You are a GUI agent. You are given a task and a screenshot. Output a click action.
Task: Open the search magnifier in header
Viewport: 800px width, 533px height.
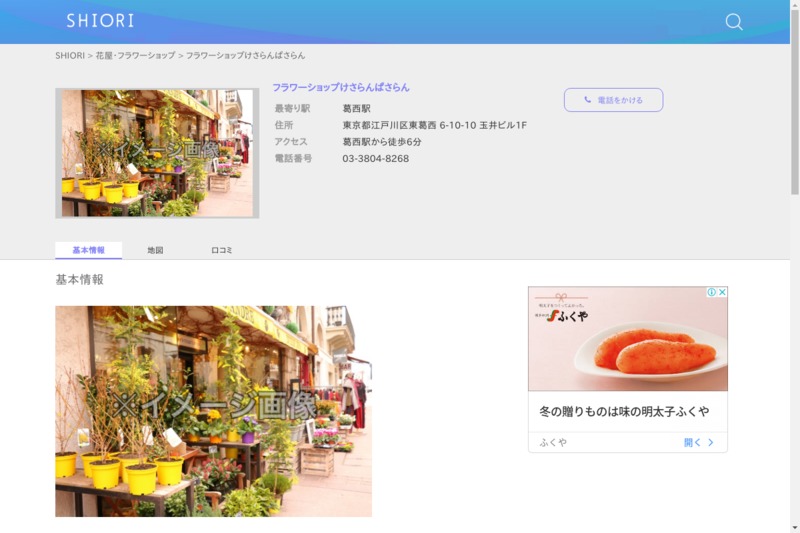click(733, 22)
